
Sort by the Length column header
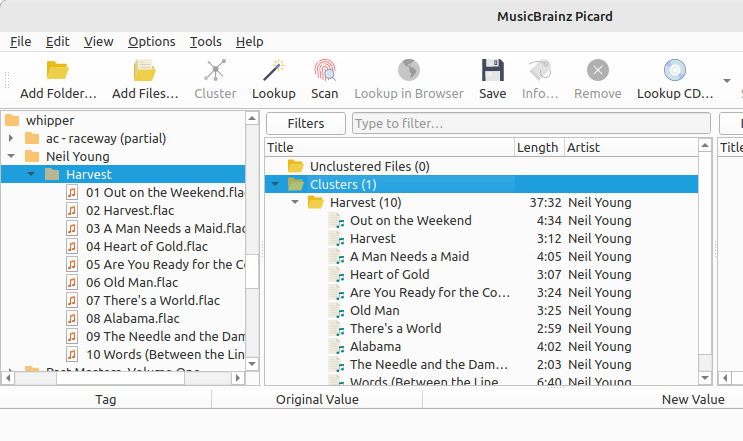pyautogui.click(x=539, y=147)
